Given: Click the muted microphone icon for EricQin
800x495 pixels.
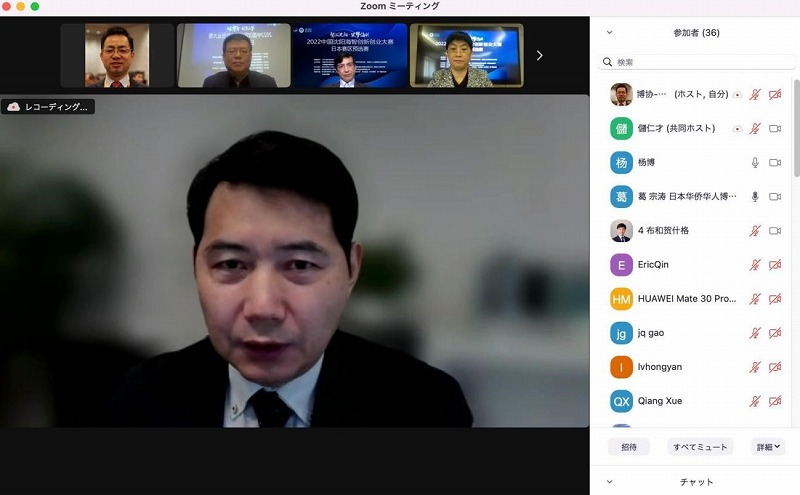Looking at the screenshot, I should point(755,265).
